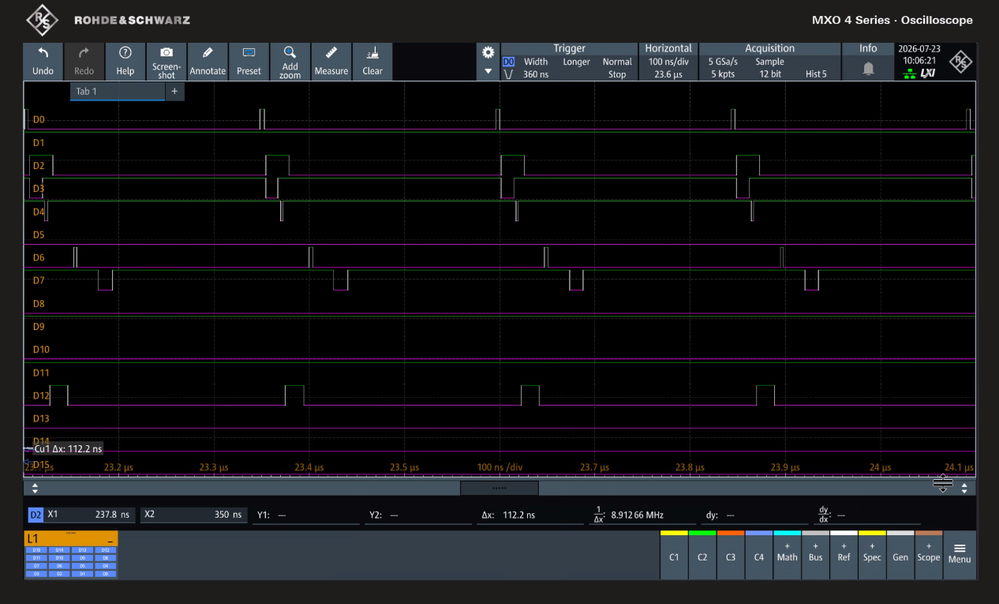The image size is (999, 604).
Task: Click the Undo arrow button
Action: point(43,61)
